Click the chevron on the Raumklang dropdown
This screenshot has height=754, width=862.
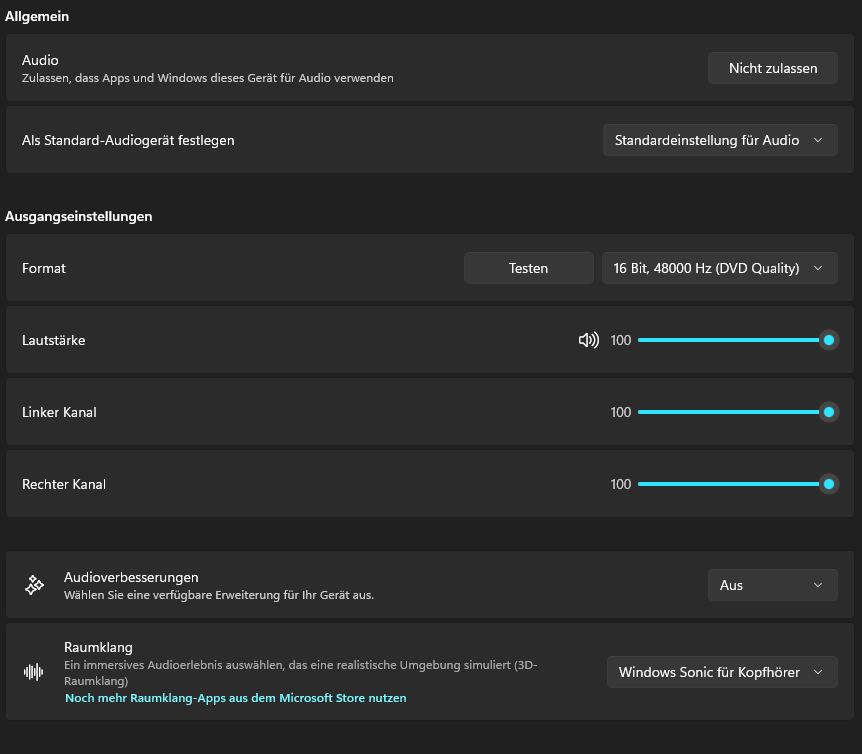pos(818,672)
